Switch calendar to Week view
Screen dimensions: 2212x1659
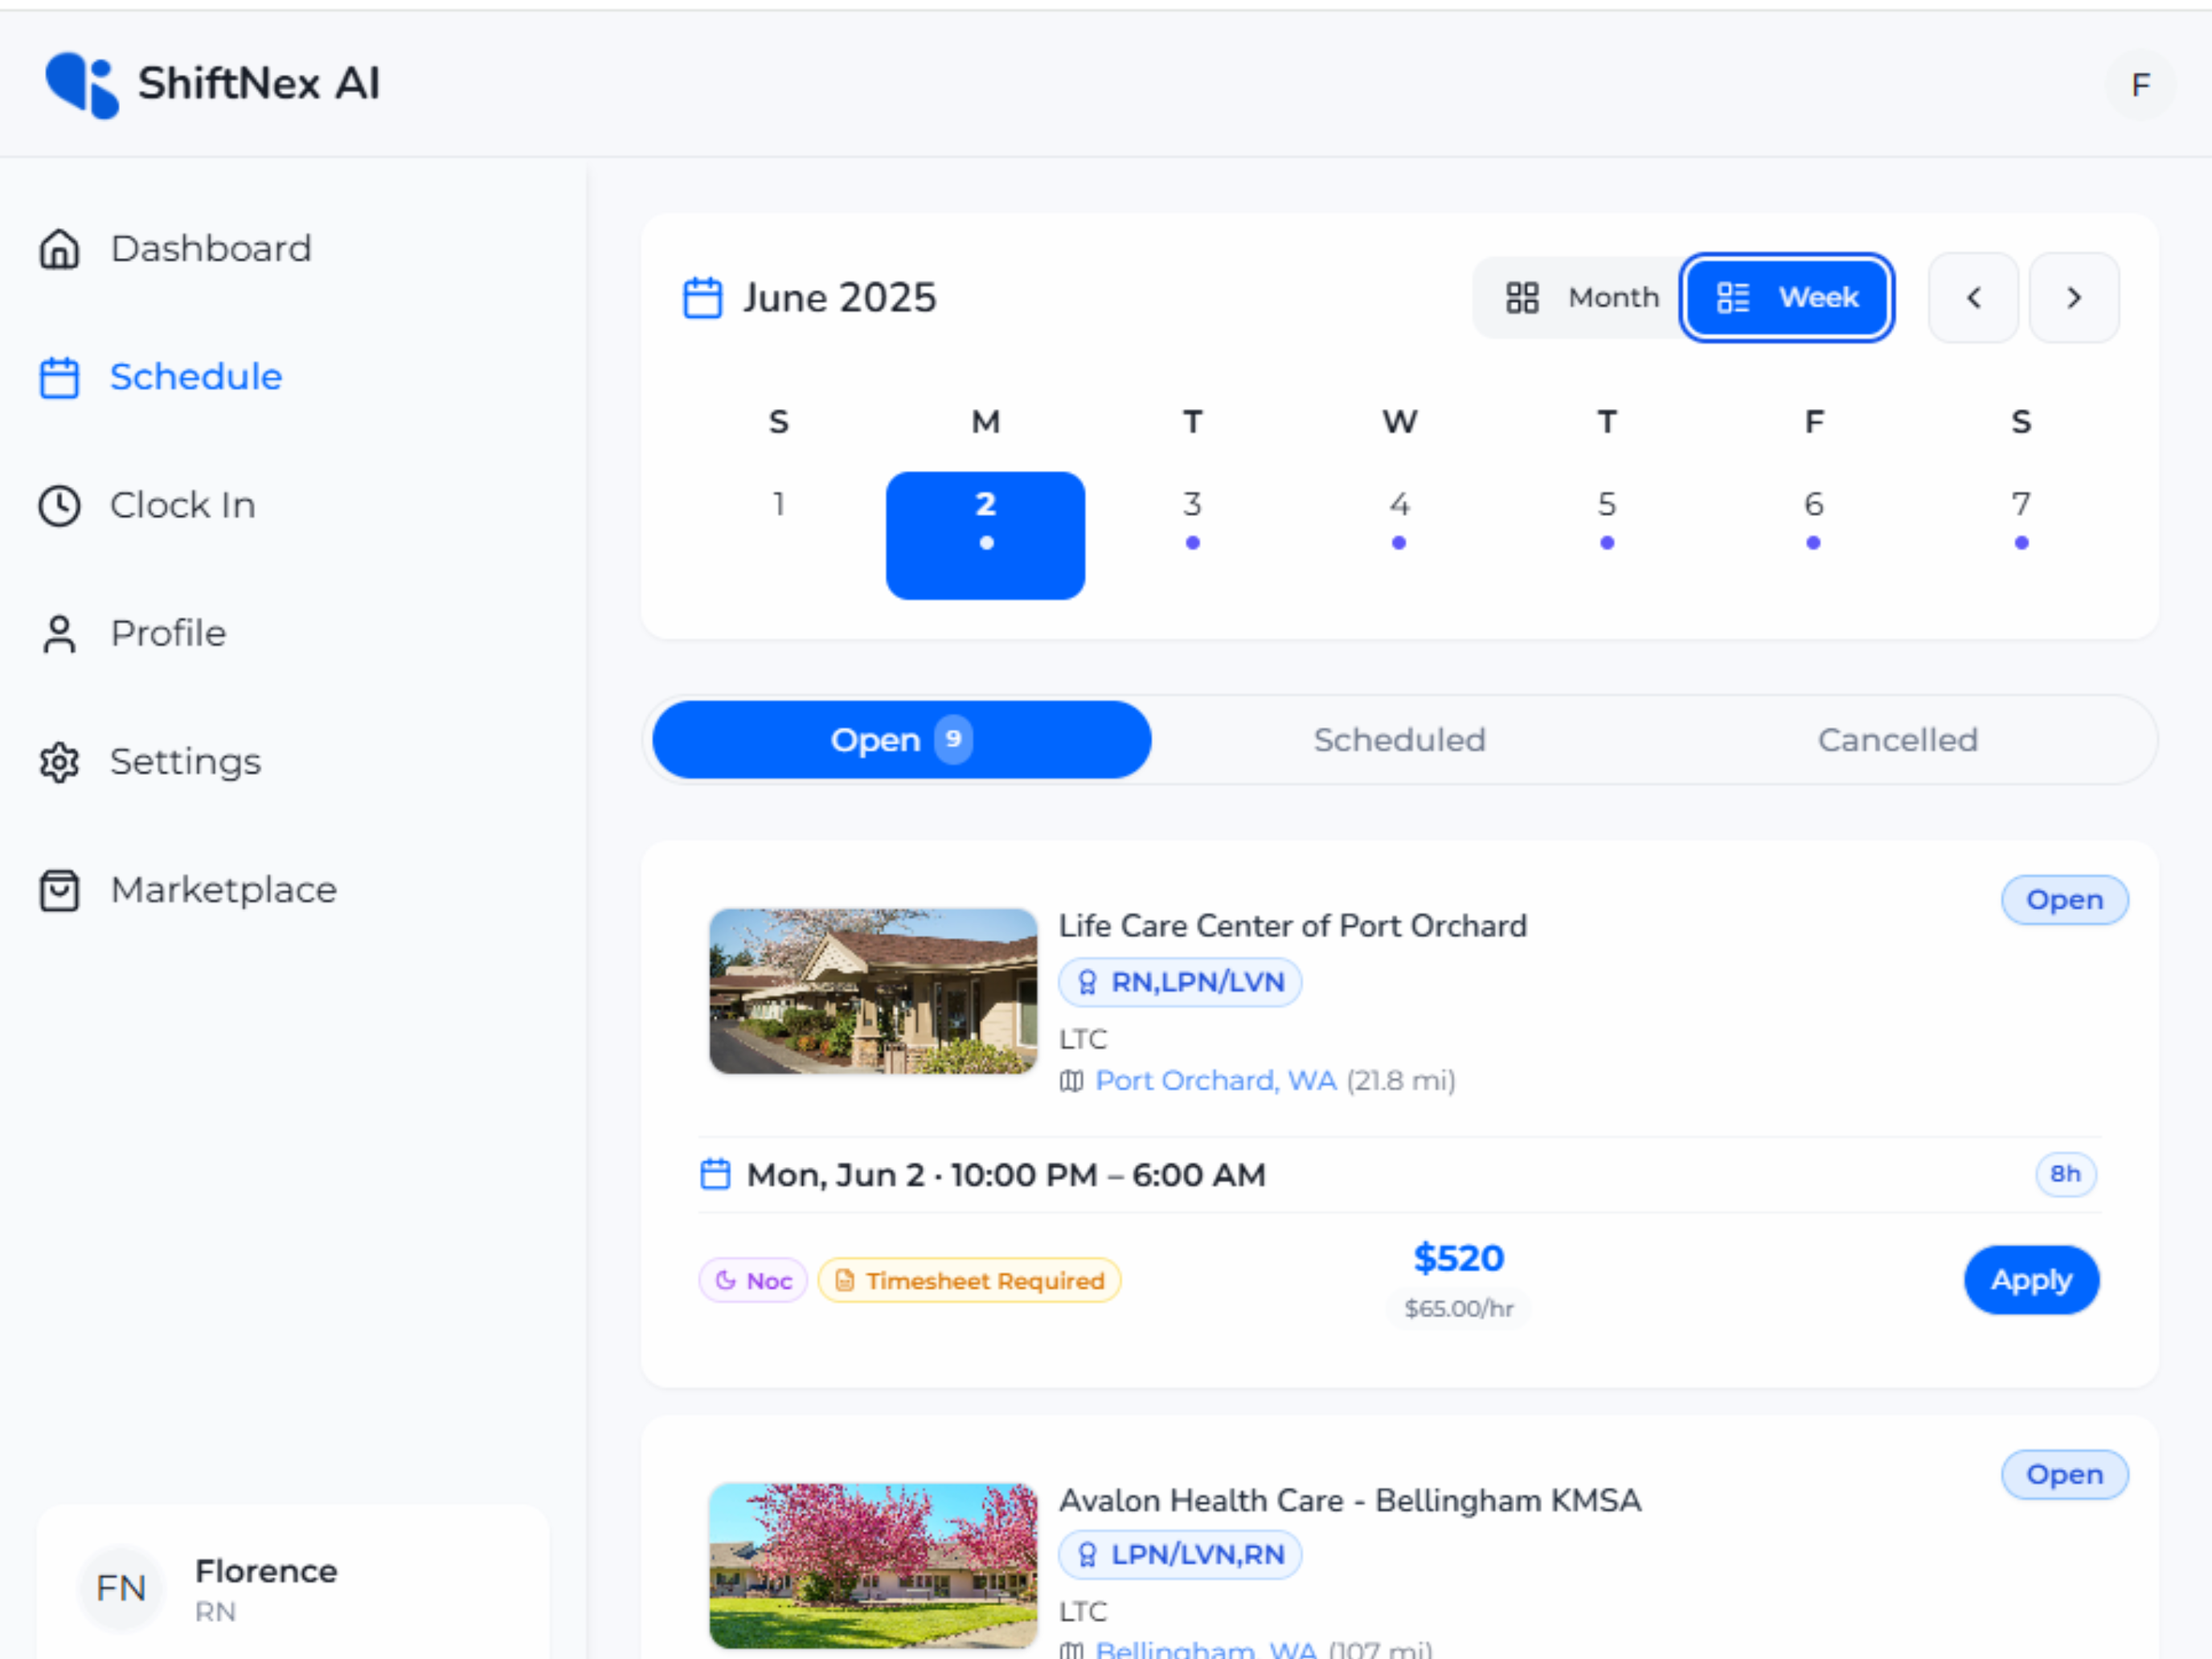[x=1787, y=298]
